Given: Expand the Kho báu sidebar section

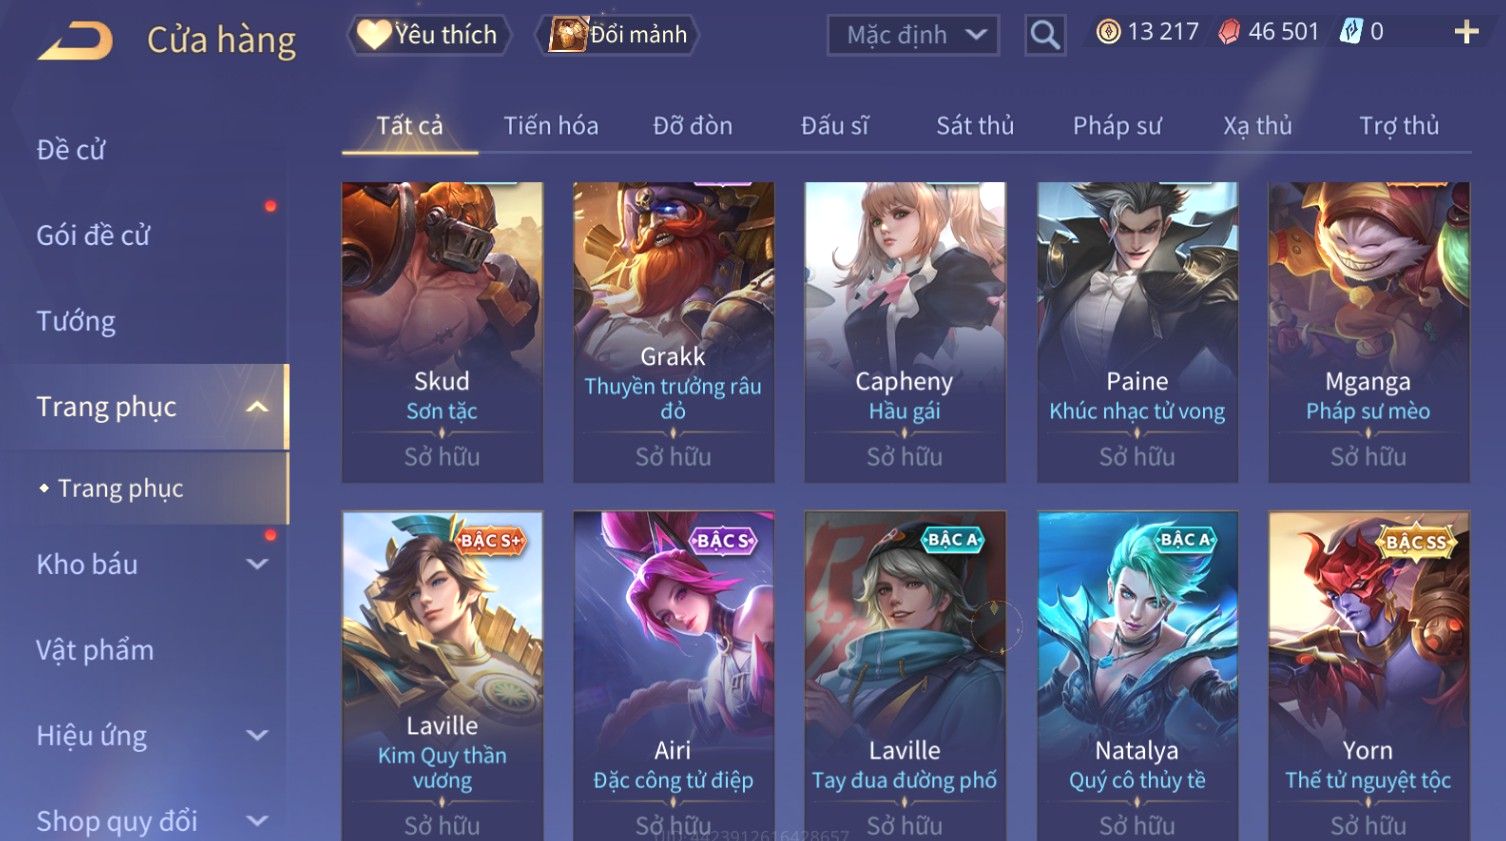Looking at the screenshot, I should [x=257, y=564].
